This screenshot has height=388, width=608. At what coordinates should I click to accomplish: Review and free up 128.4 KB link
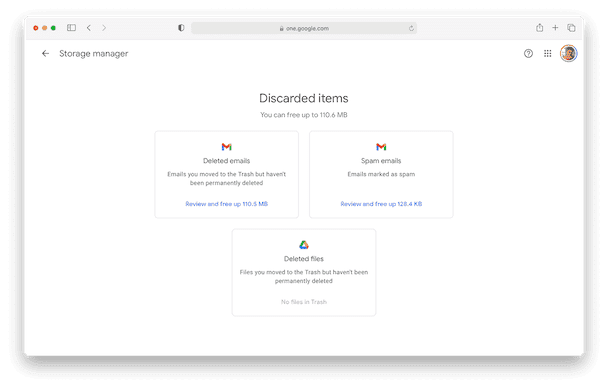(381, 204)
